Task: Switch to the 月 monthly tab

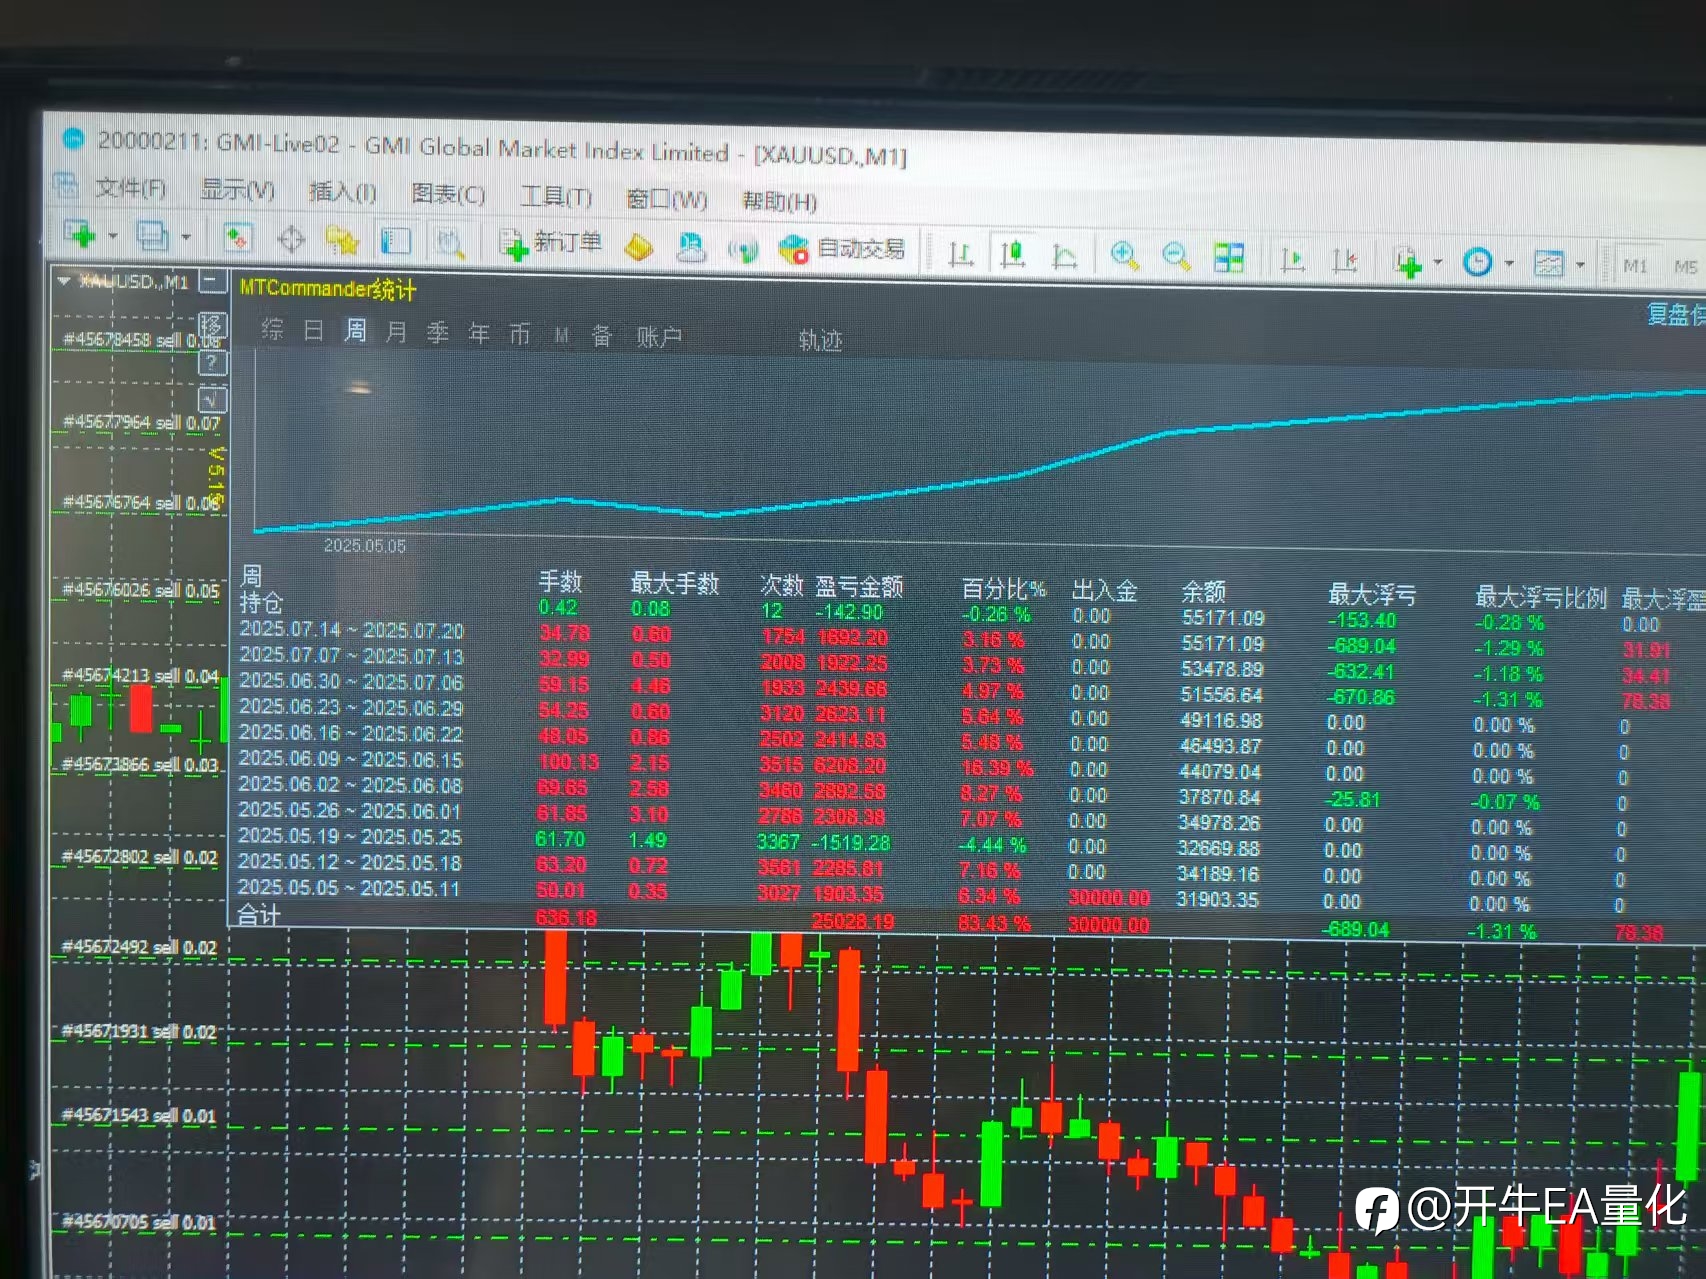Action: tap(397, 332)
